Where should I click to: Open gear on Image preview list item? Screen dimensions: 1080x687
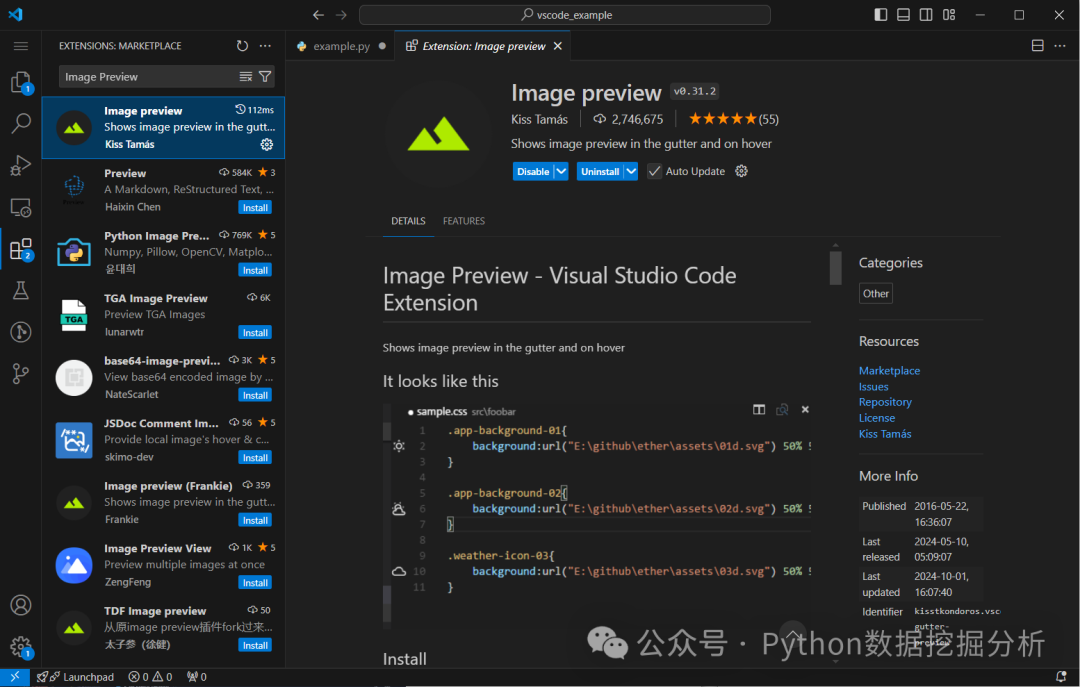[x=267, y=144]
